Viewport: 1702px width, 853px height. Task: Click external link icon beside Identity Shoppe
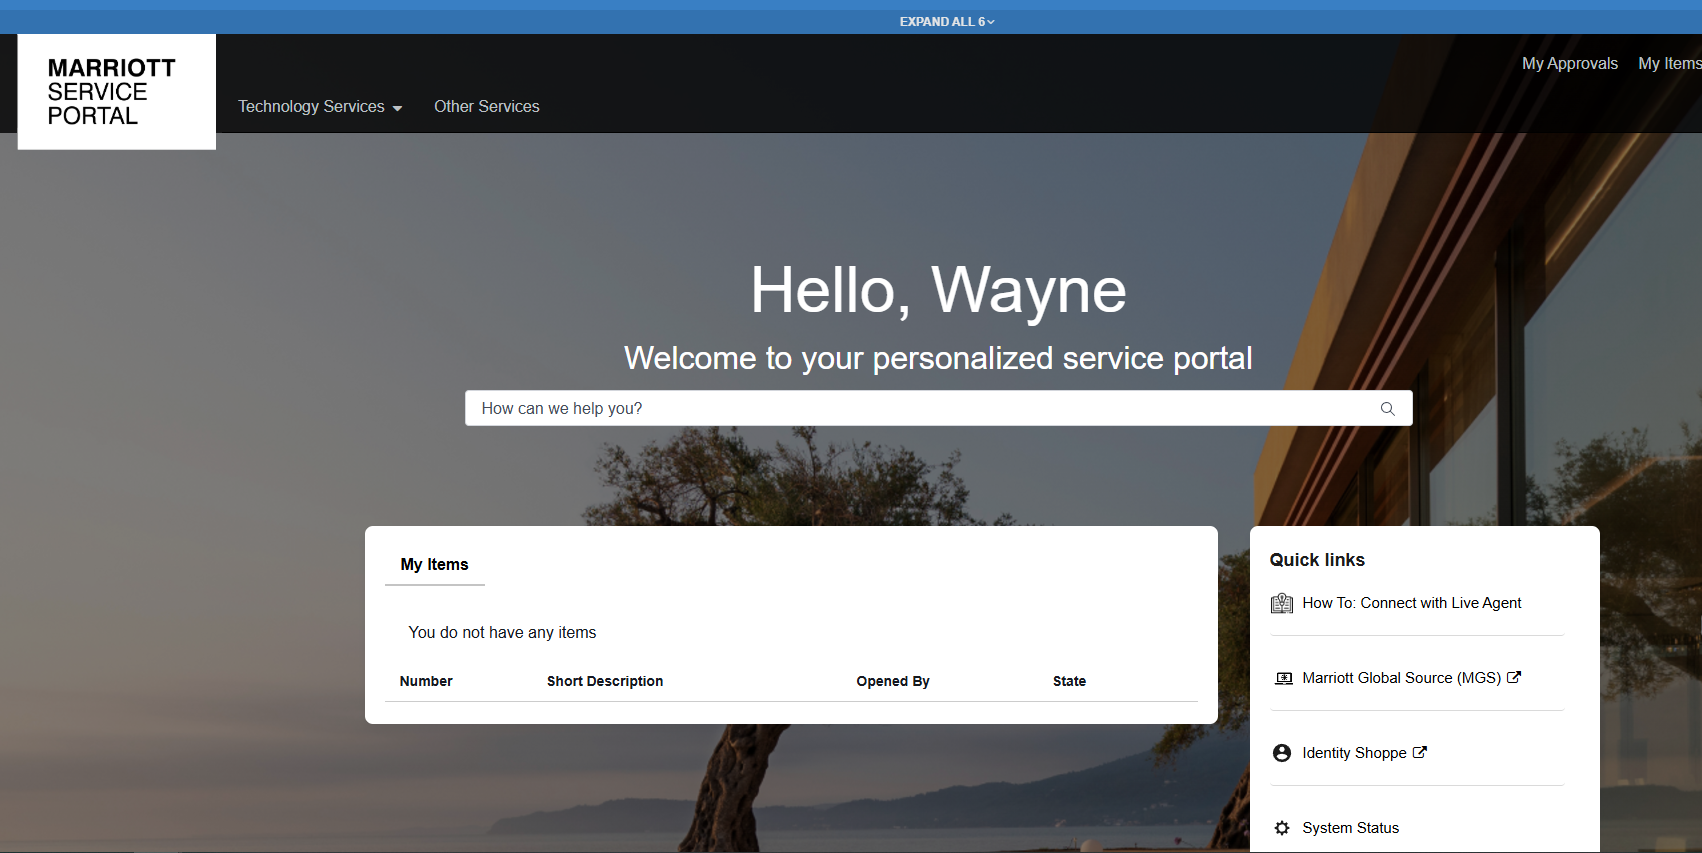click(x=1420, y=752)
